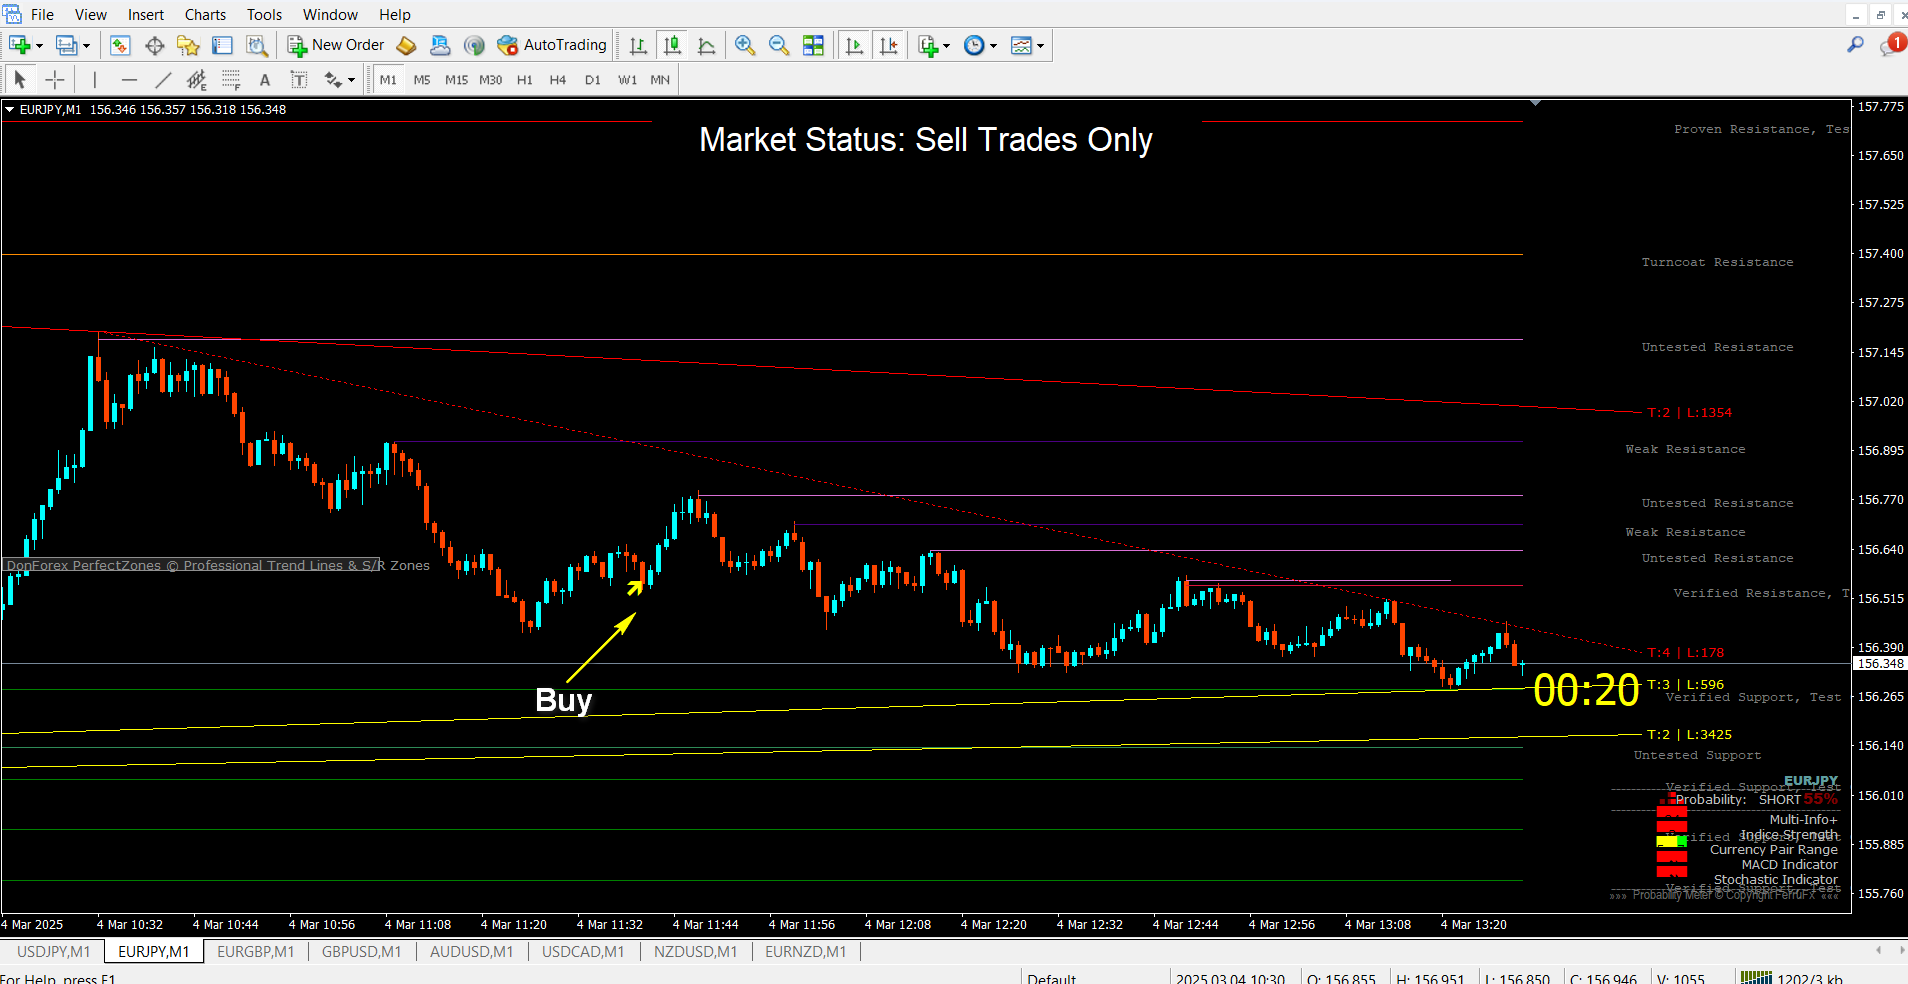Viewport: 1908px width, 984px height.
Task: Open the Market Watch window
Action: tap(120, 45)
